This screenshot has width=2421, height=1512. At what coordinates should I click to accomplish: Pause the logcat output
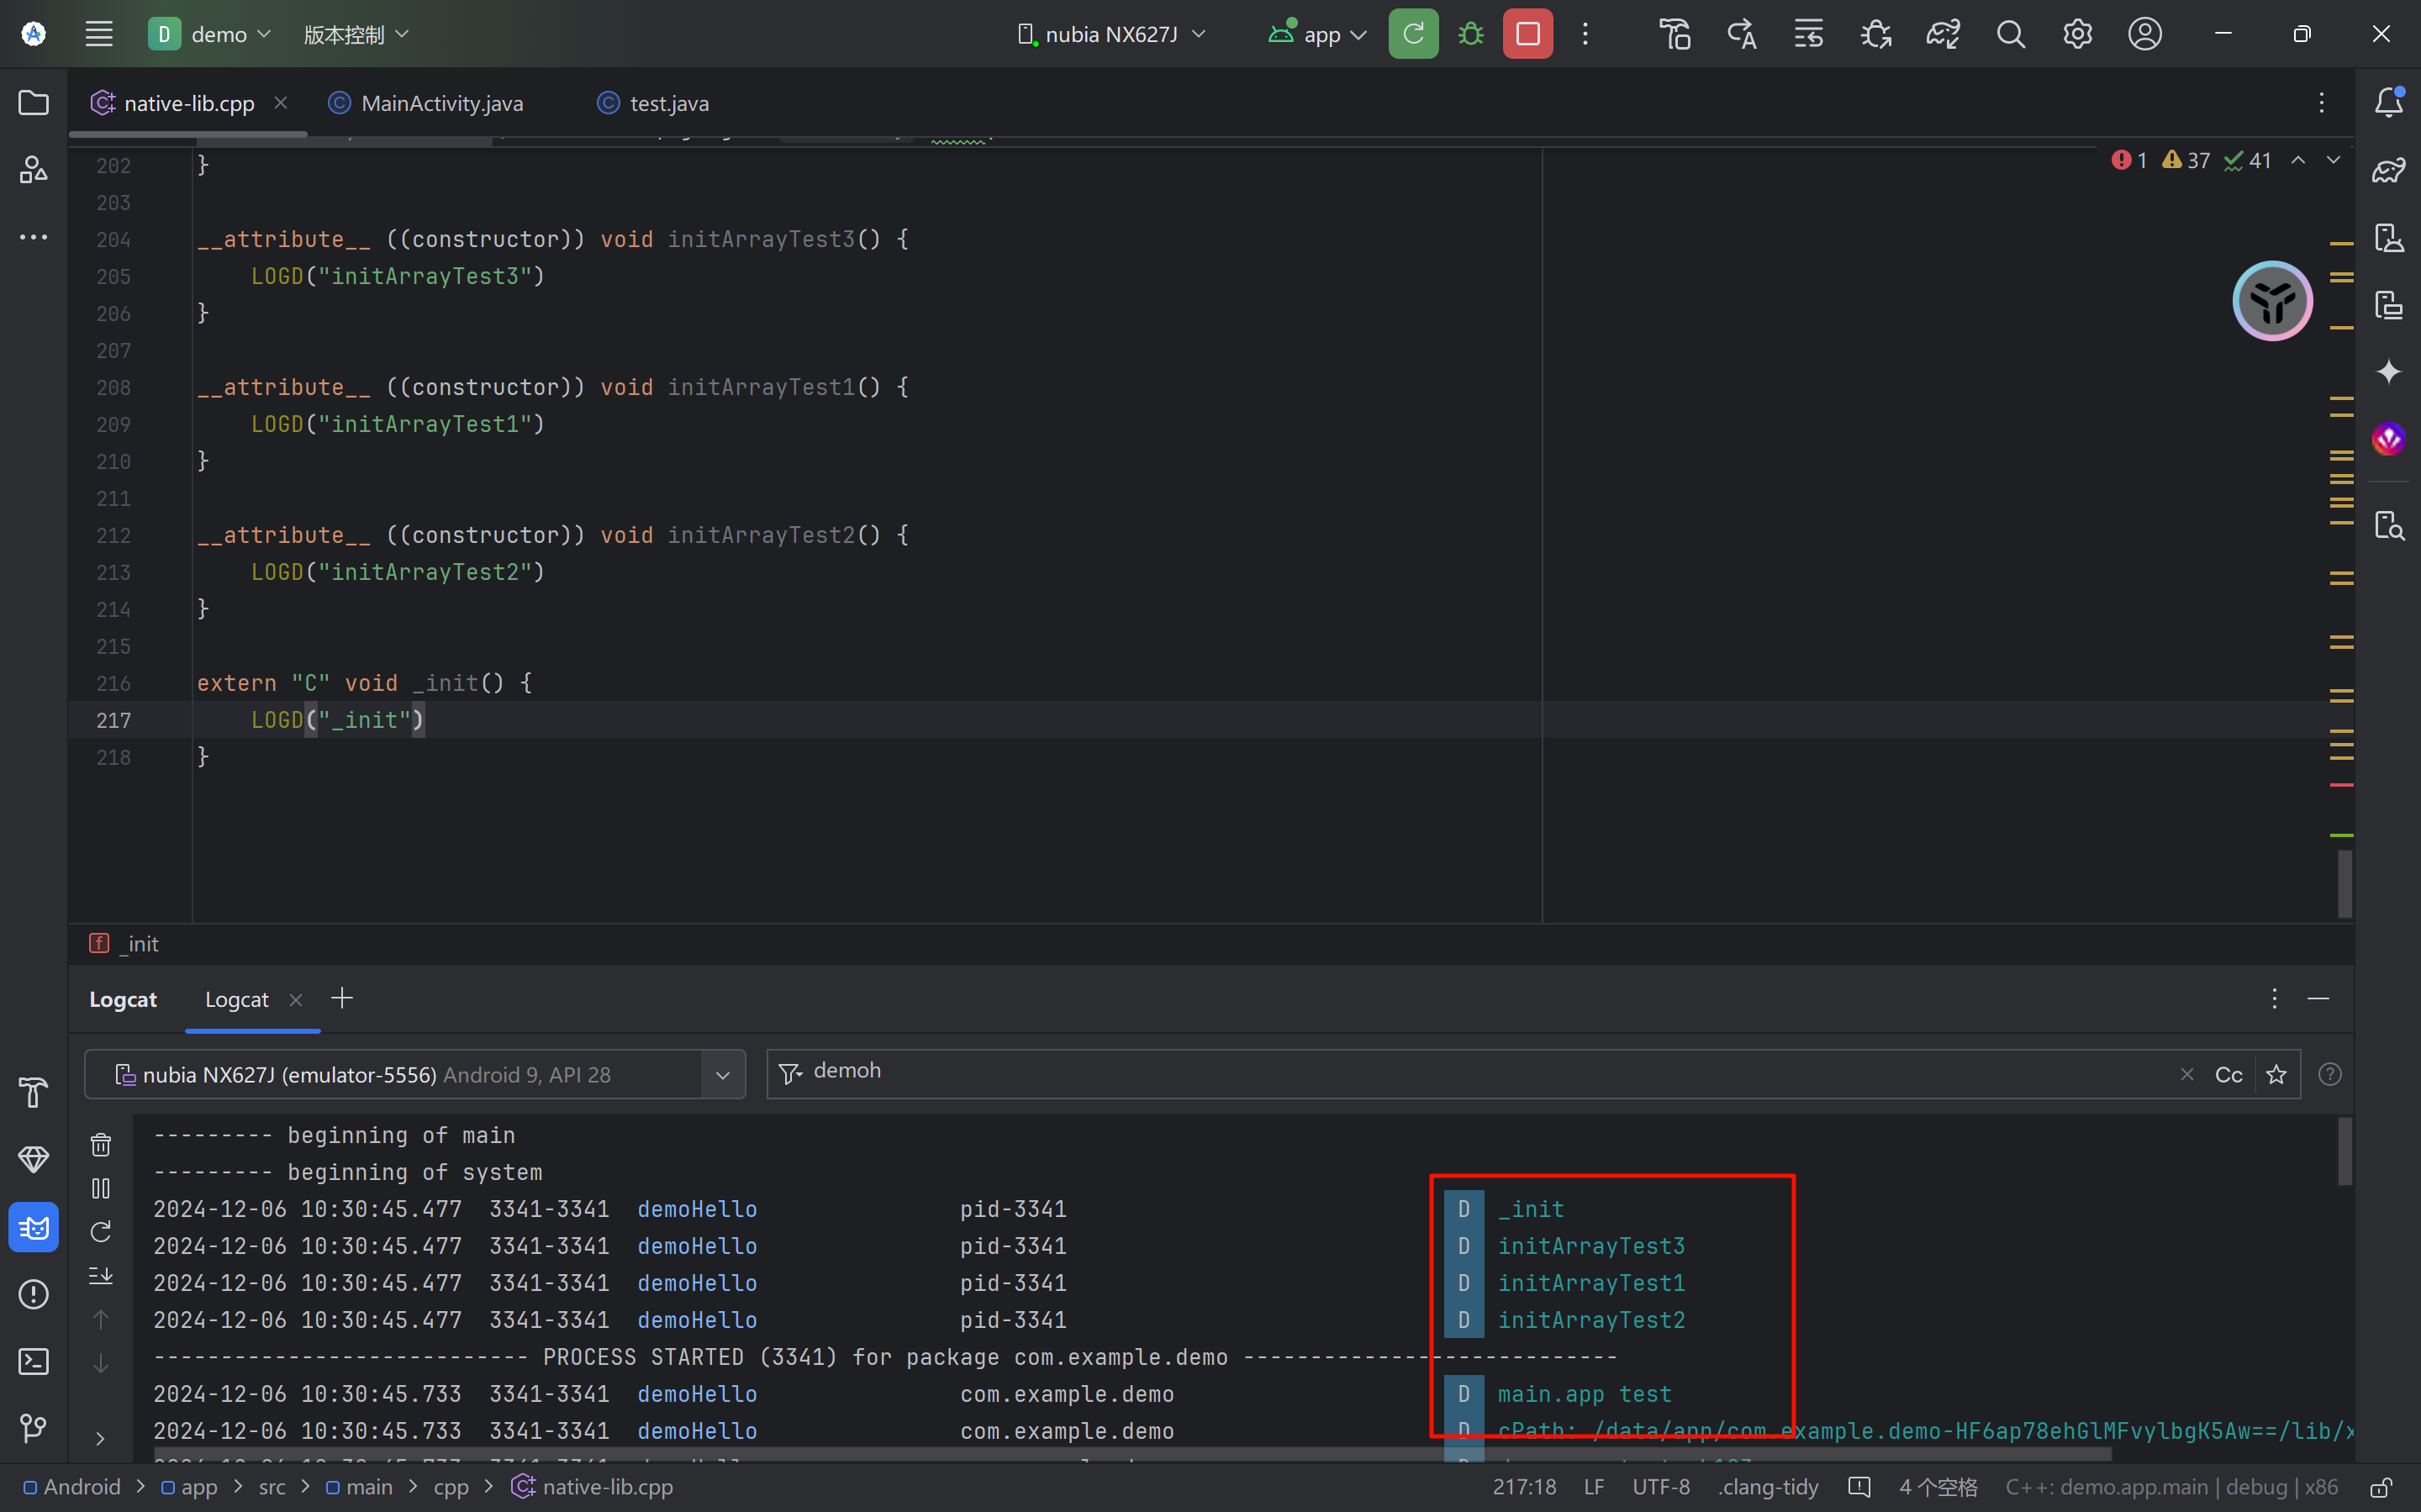pos(101,1188)
